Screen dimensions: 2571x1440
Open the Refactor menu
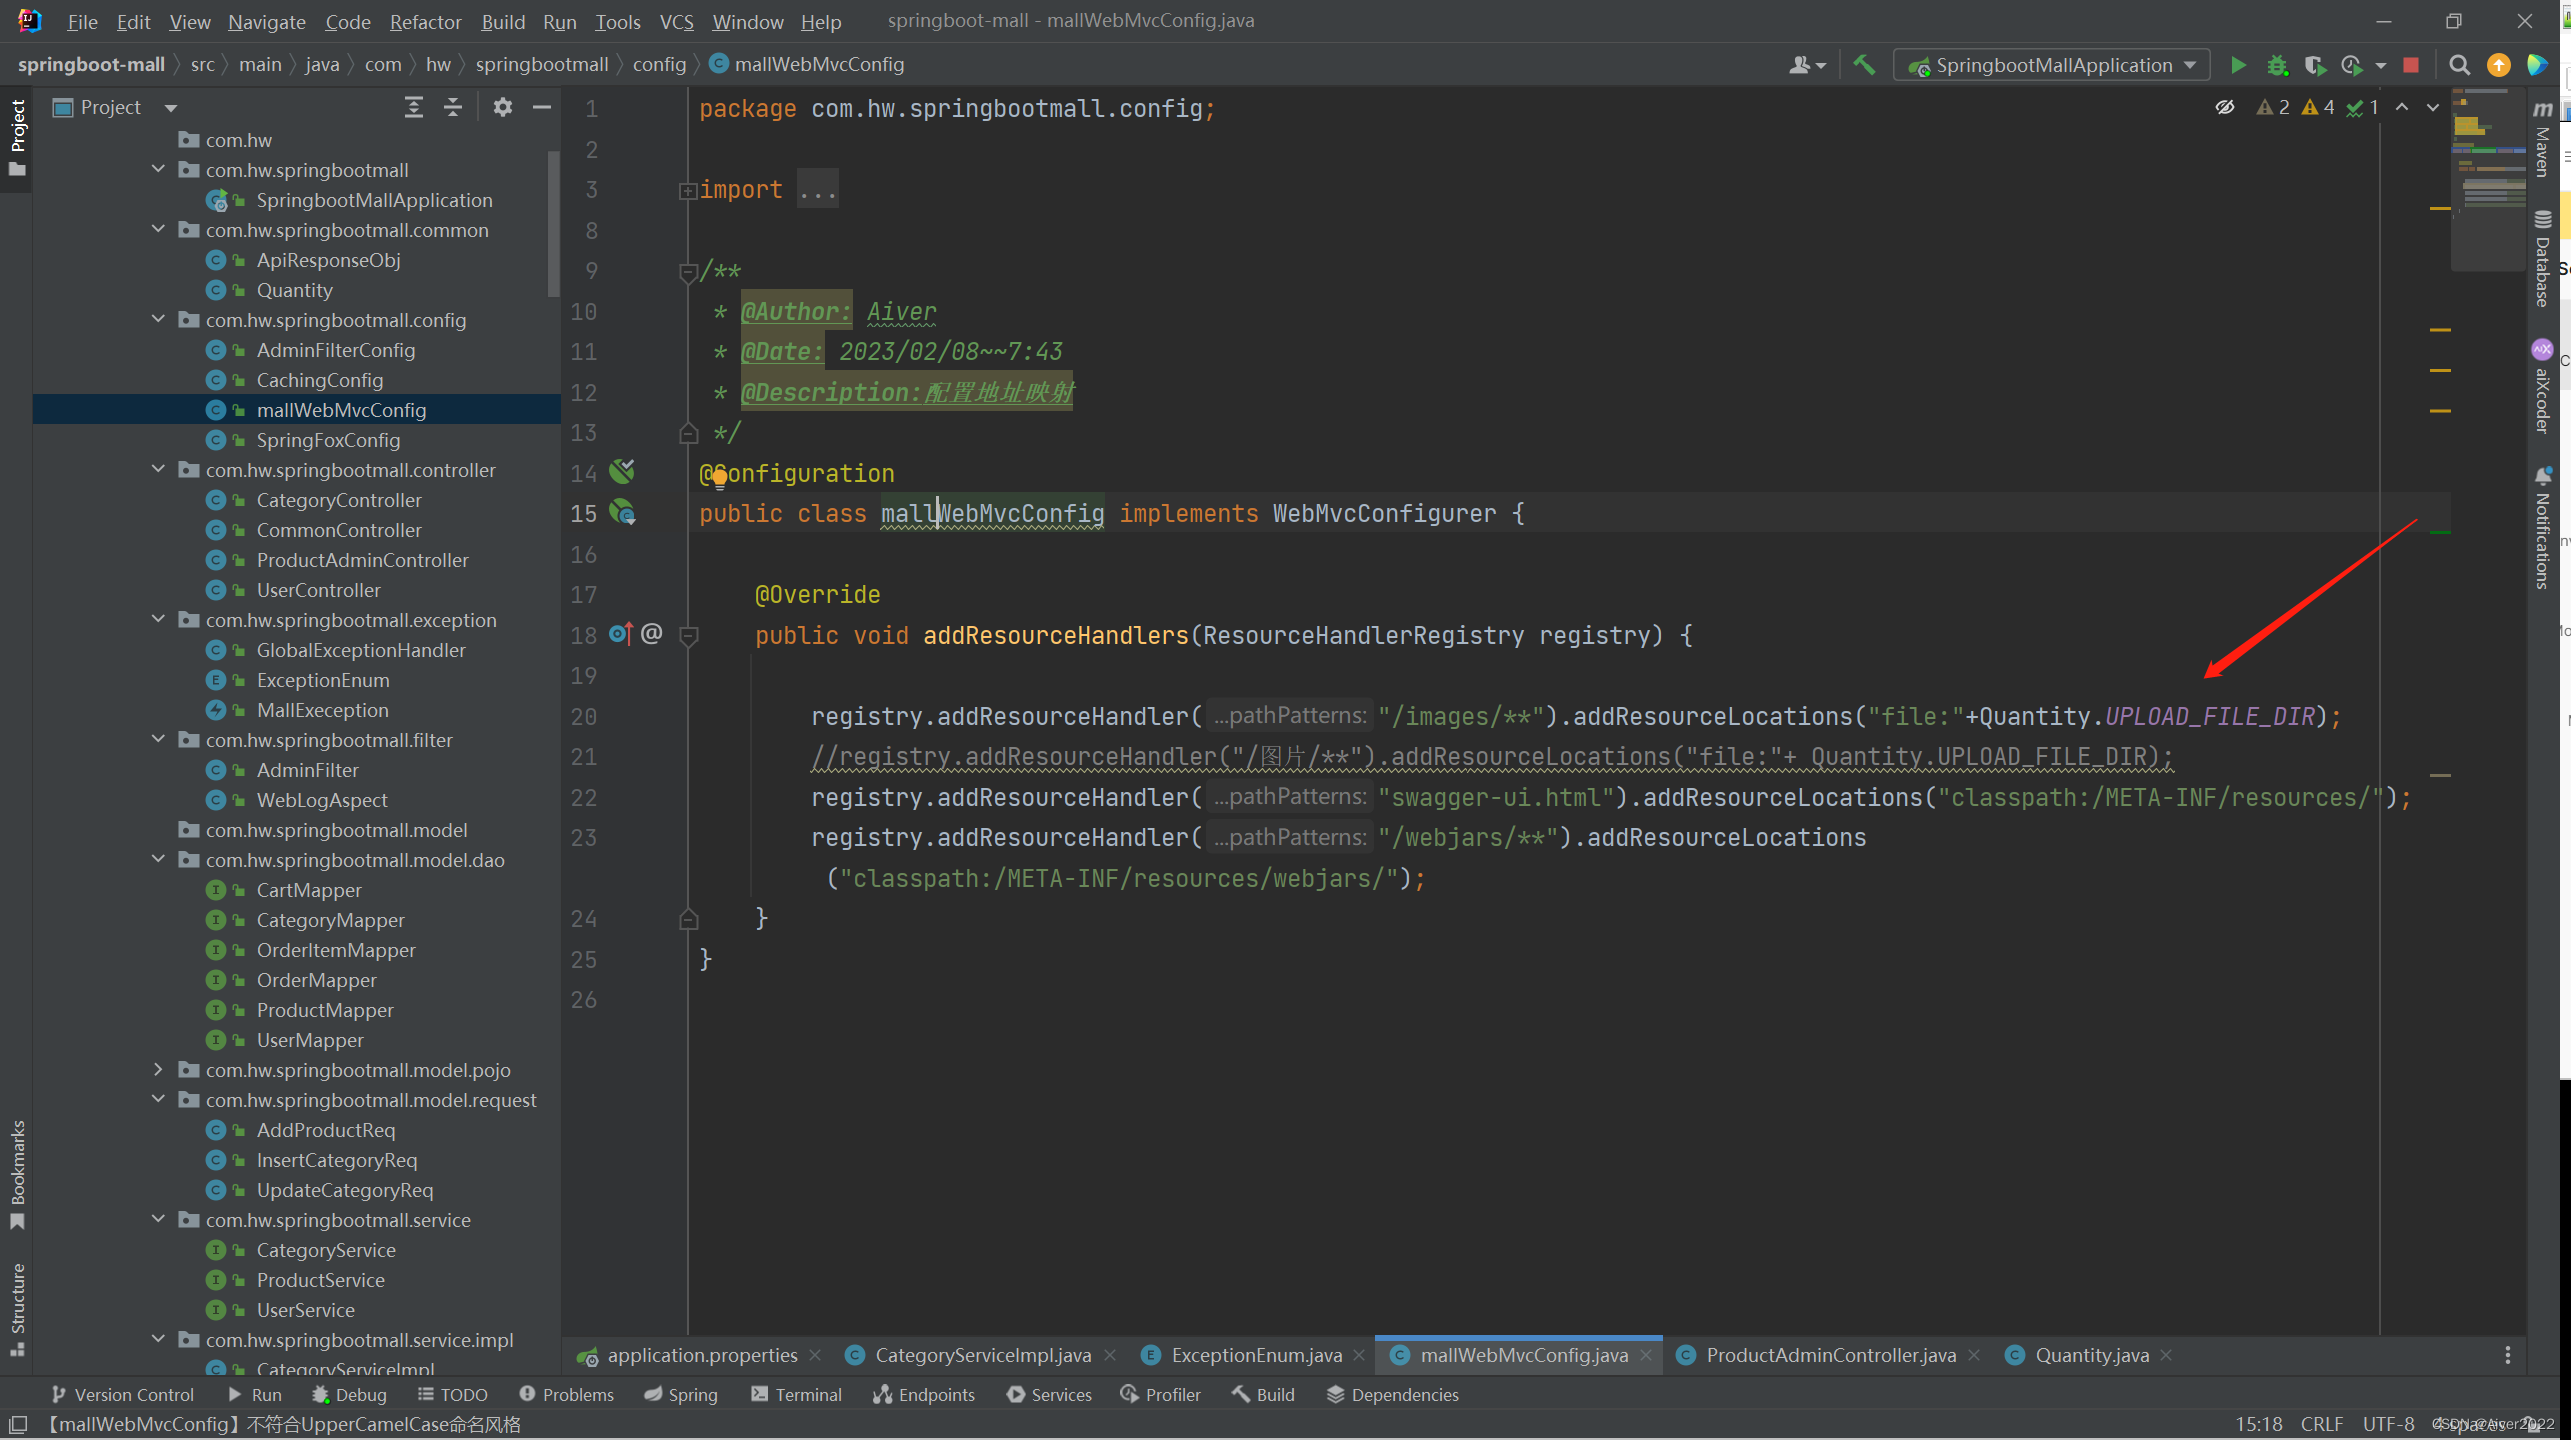tap(425, 21)
